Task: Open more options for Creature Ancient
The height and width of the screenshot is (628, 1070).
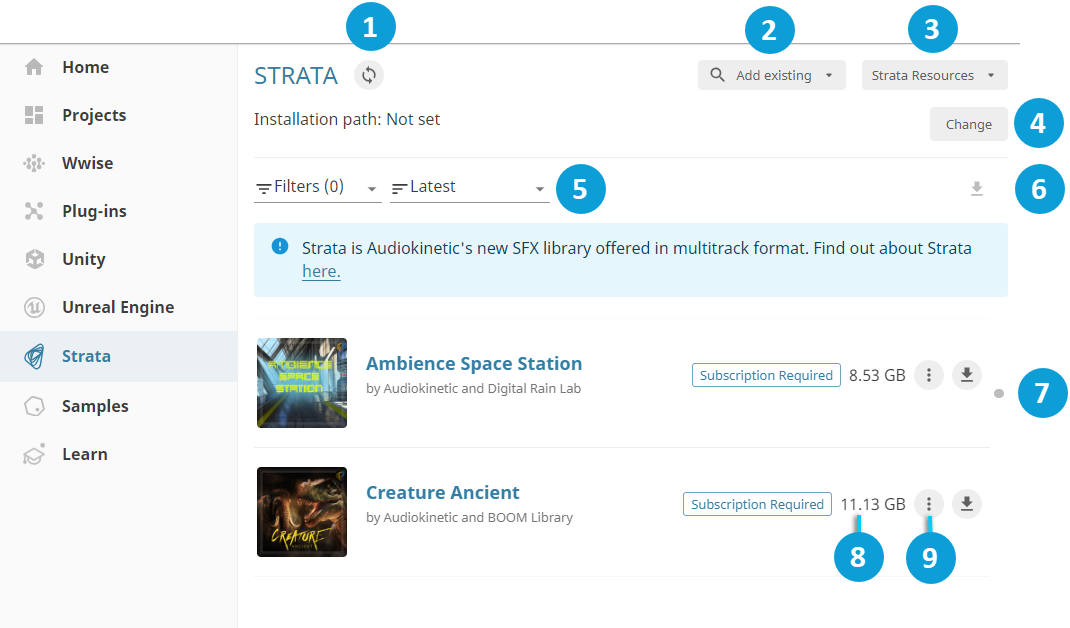Action: pyautogui.click(x=928, y=504)
